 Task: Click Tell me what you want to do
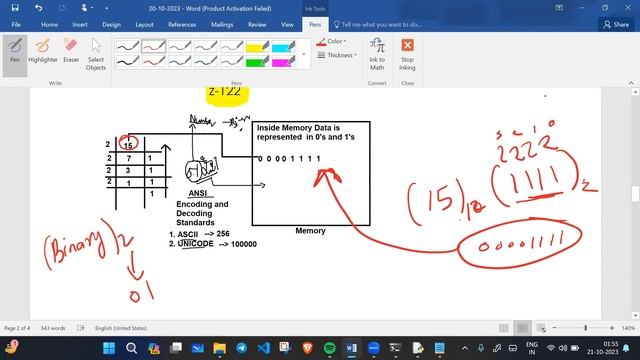[x=378, y=24]
